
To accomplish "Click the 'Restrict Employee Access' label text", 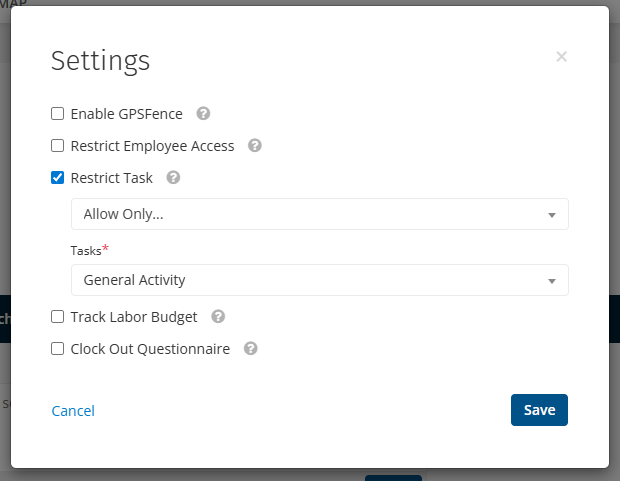I will [x=152, y=146].
